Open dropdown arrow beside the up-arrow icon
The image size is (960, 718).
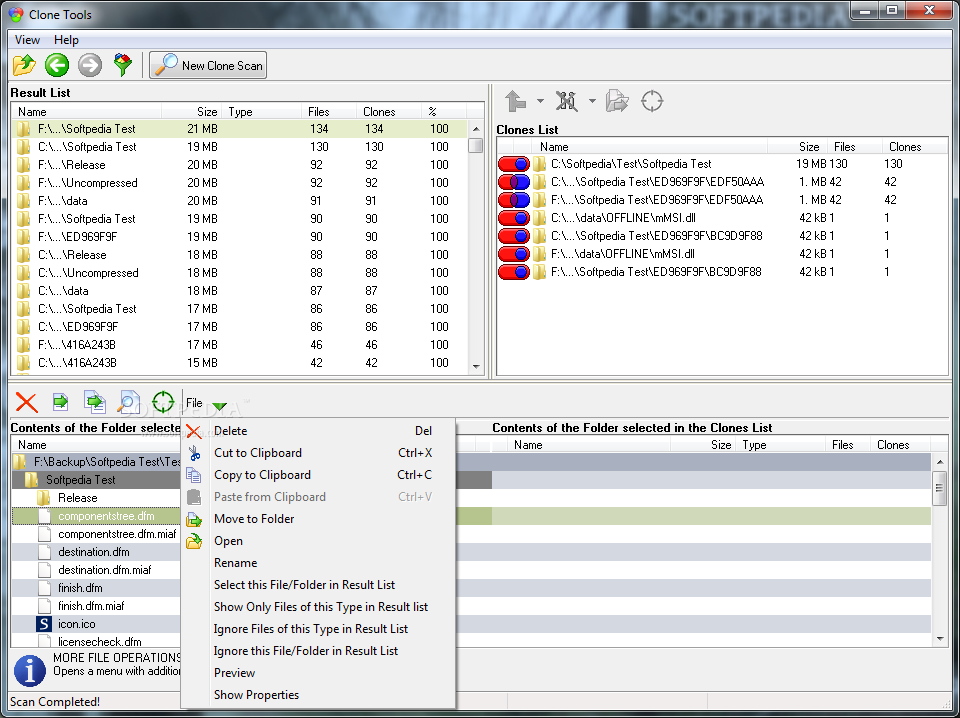540,101
